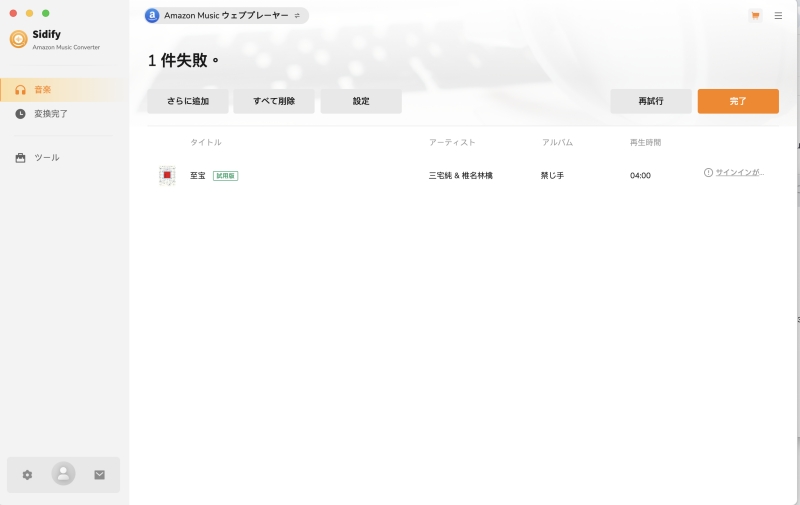This screenshot has height=505, width=800.
Task: Click the アーティスト column header
Action: (x=452, y=142)
